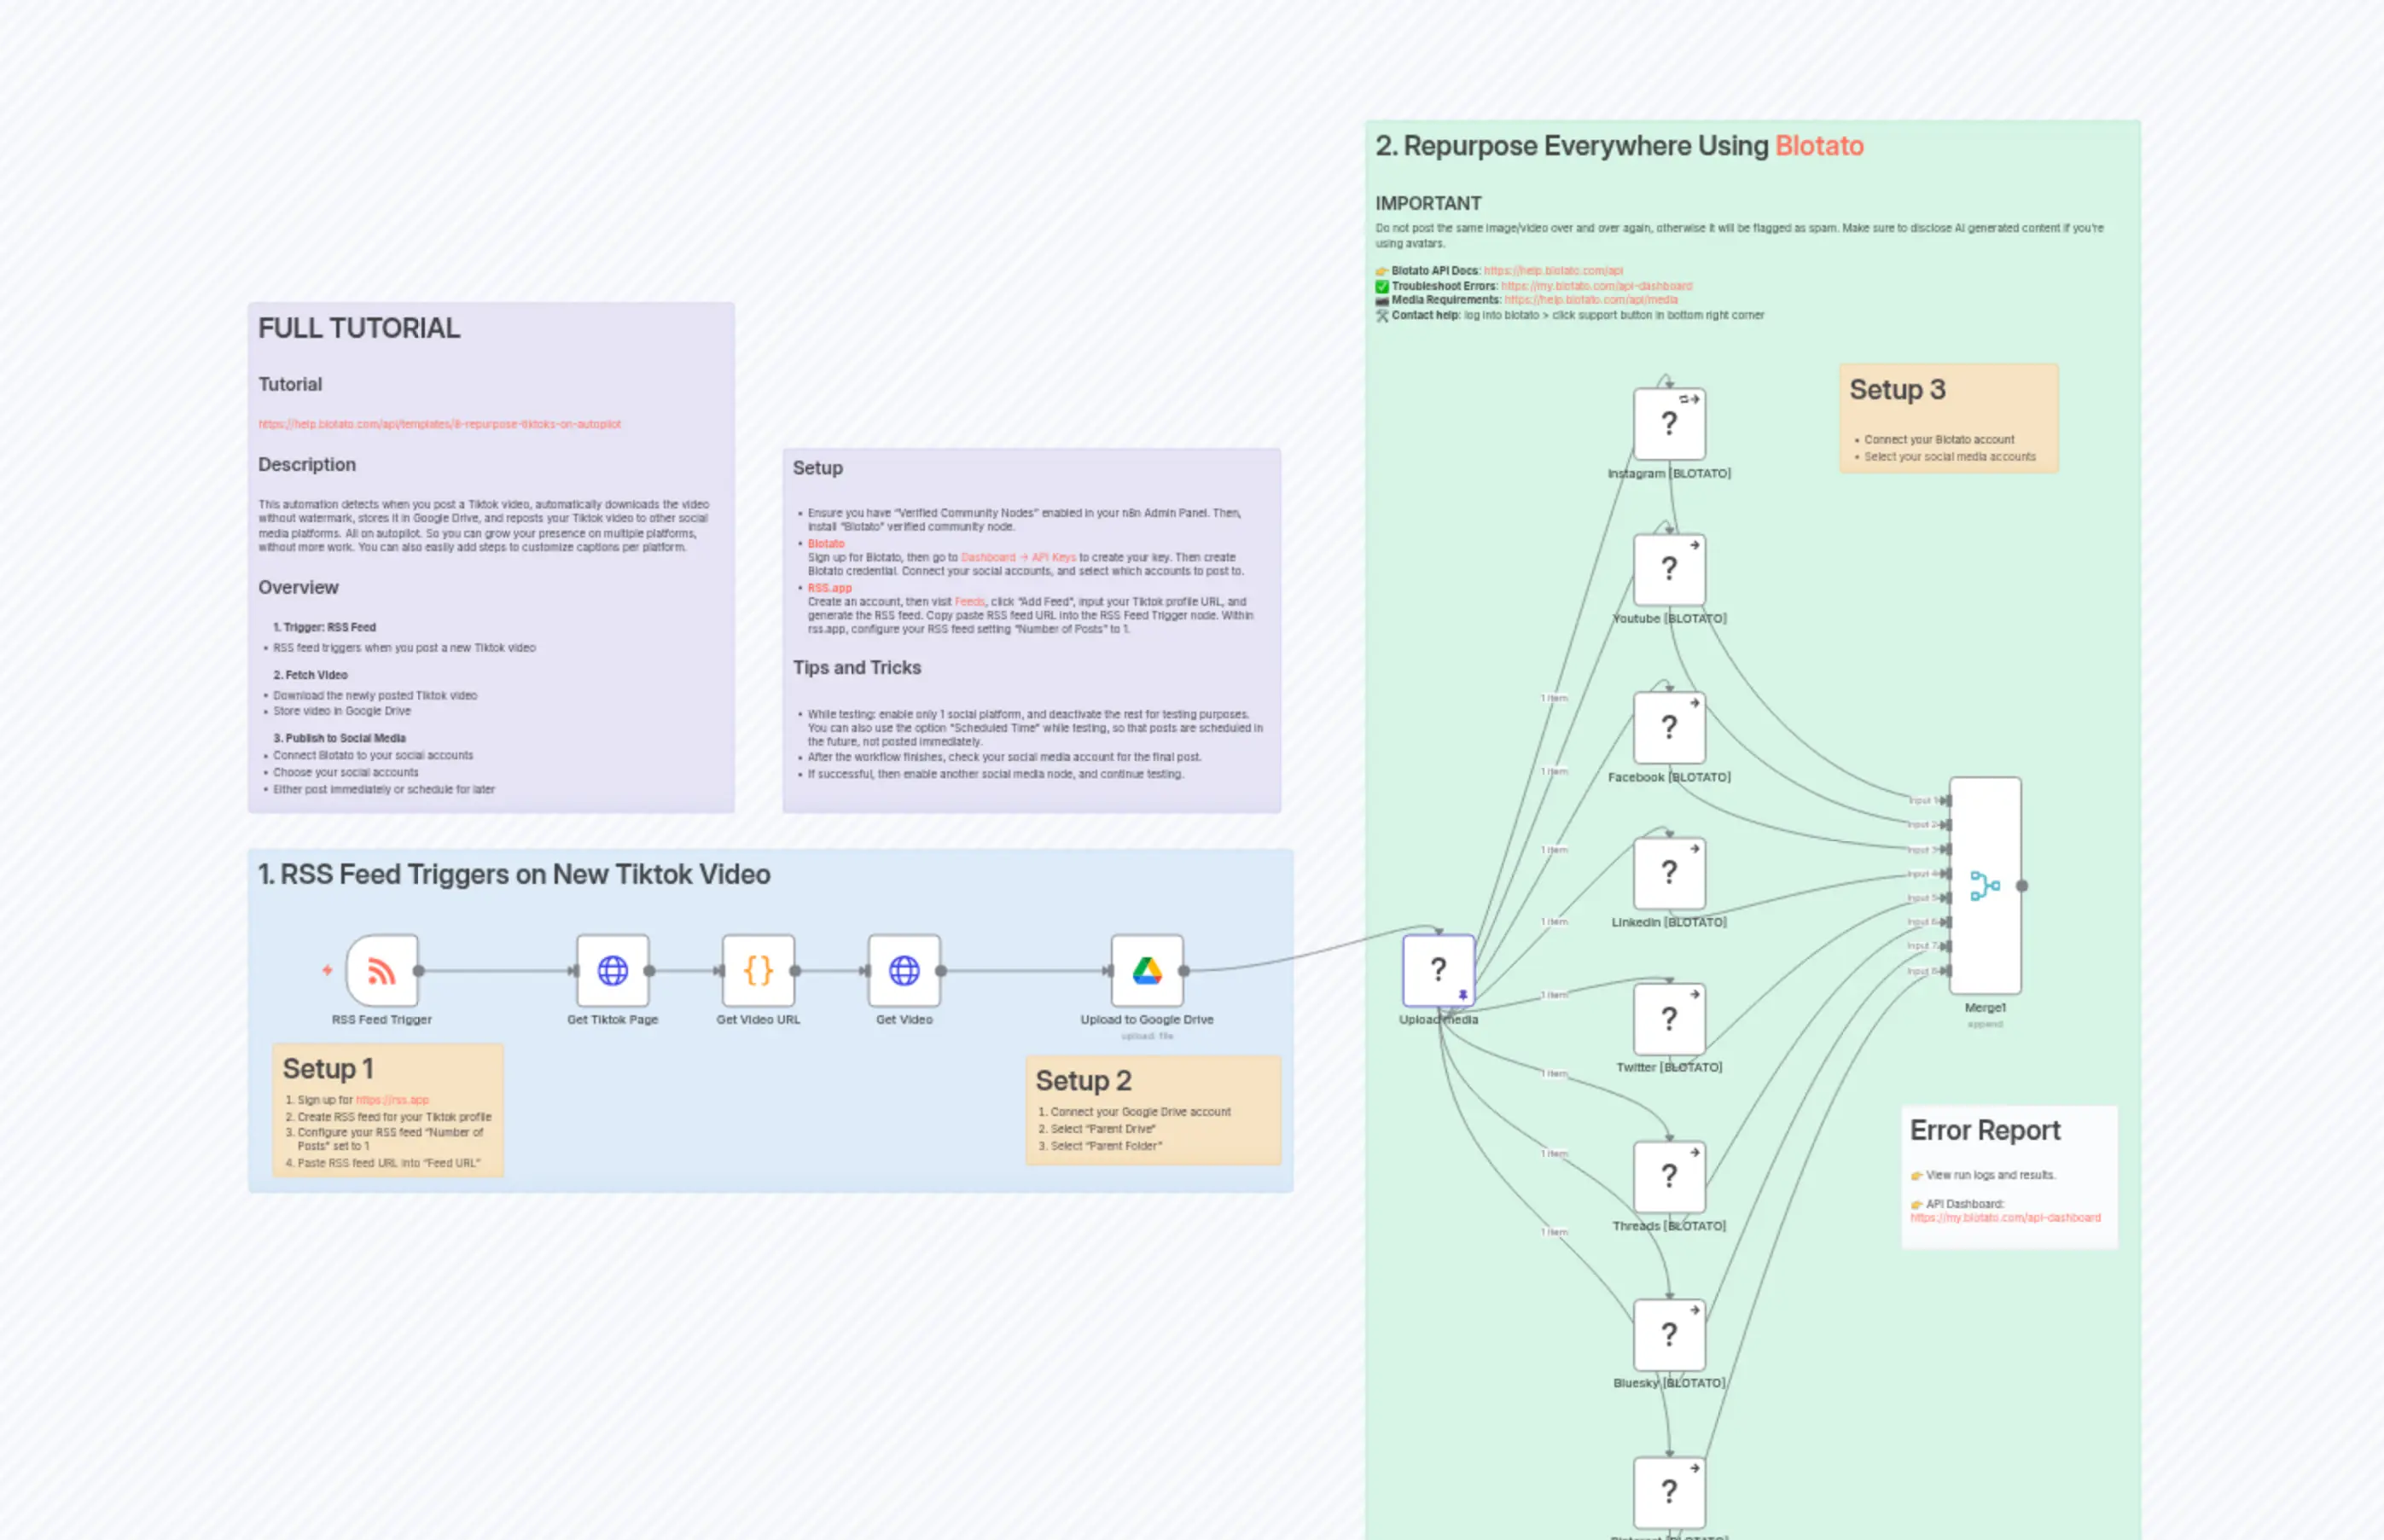The image size is (2384, 1540).
Task: Select the Get Video HTTP node
Action: click(x=904, y=970)
